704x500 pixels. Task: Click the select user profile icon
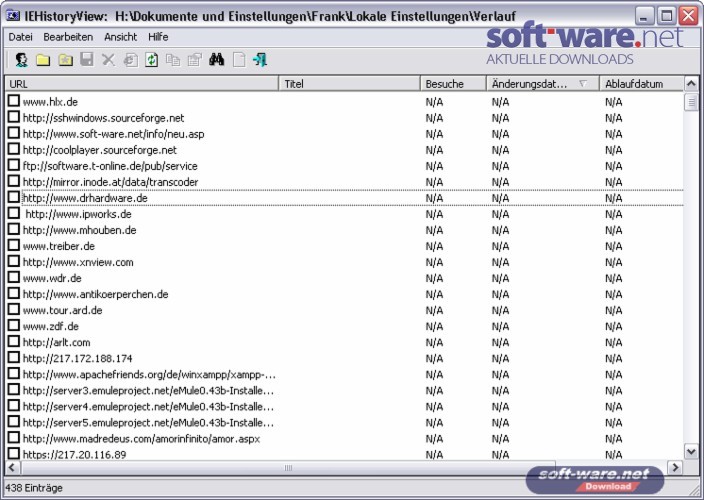[x=21, y=60]
